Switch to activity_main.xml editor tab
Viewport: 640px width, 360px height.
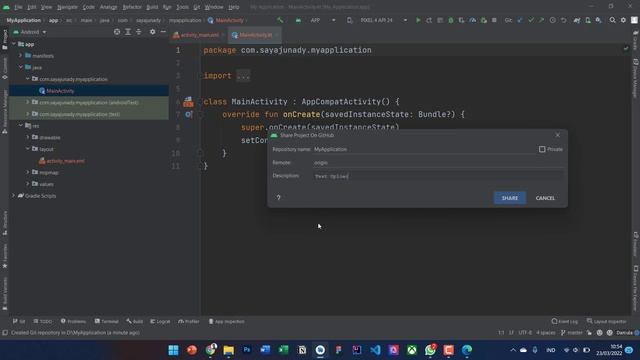click(198, 35)
